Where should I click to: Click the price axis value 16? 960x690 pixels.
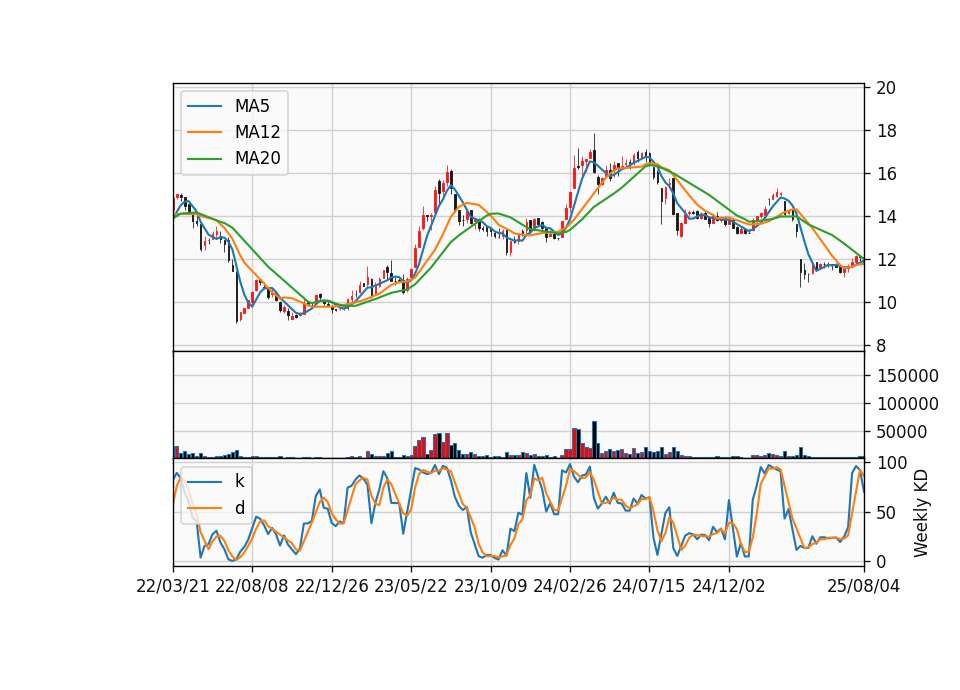pos(886,174)
